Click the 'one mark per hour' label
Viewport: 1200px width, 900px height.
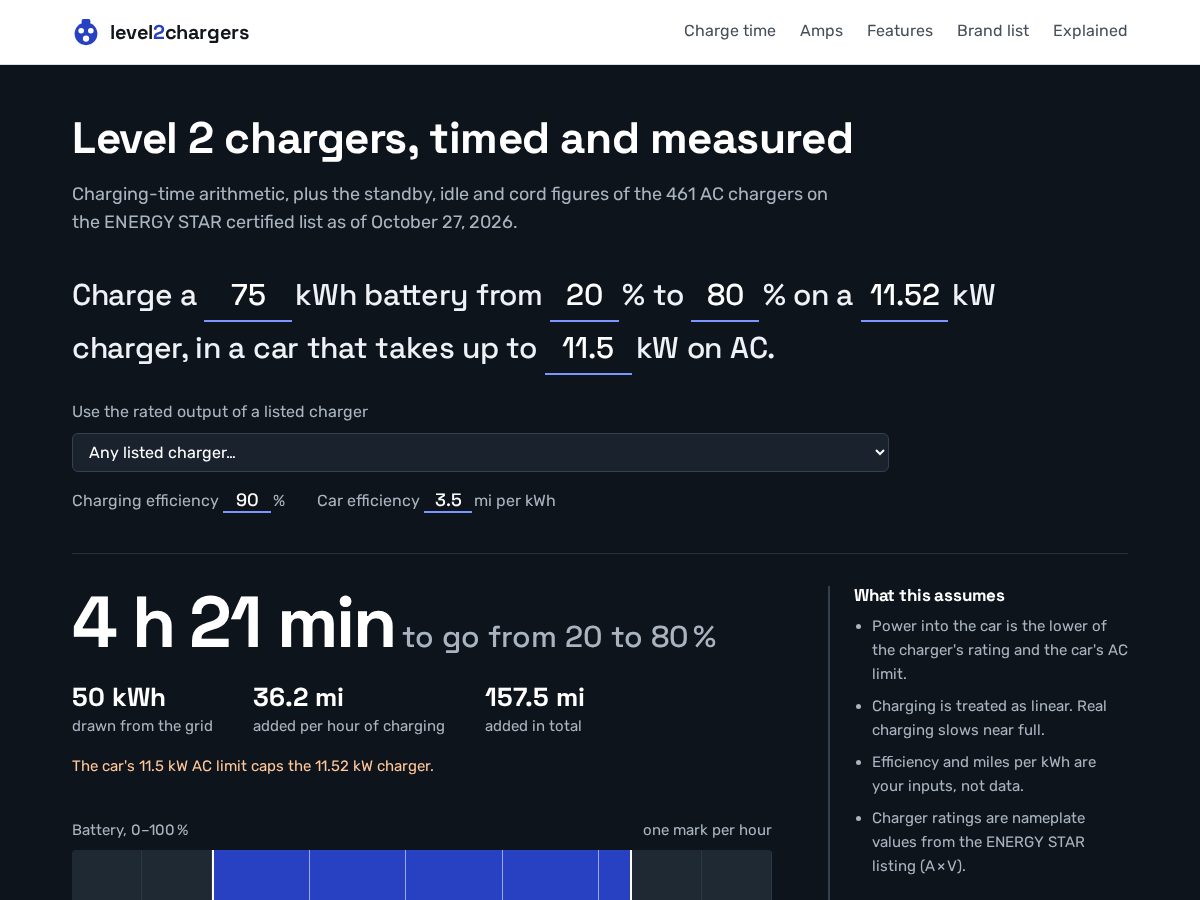coord(707,830)
